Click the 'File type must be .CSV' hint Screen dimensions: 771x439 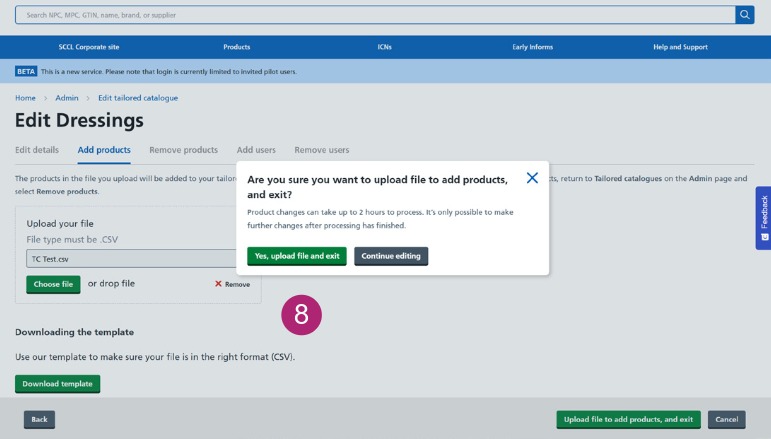tap(72, 239)
